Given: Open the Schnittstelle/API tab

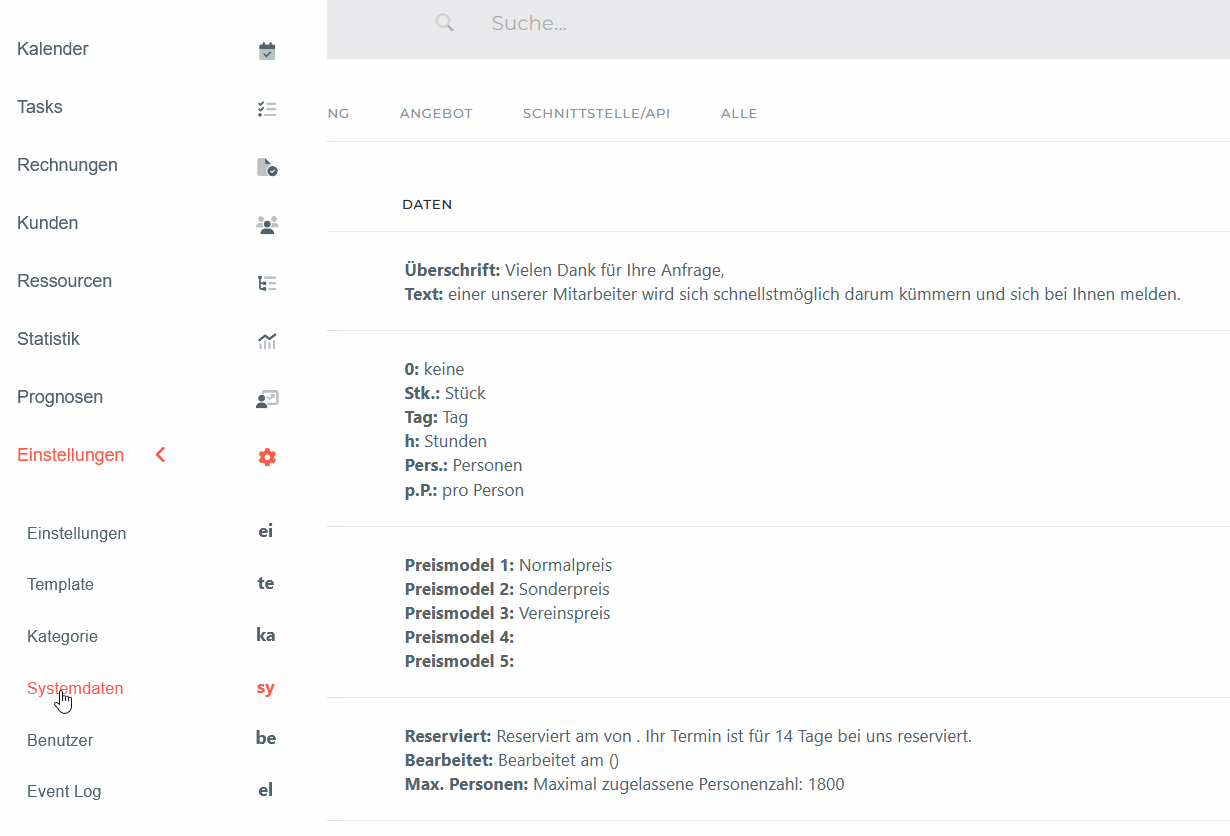Looking at the screenshot, I should tap(596, 113).
